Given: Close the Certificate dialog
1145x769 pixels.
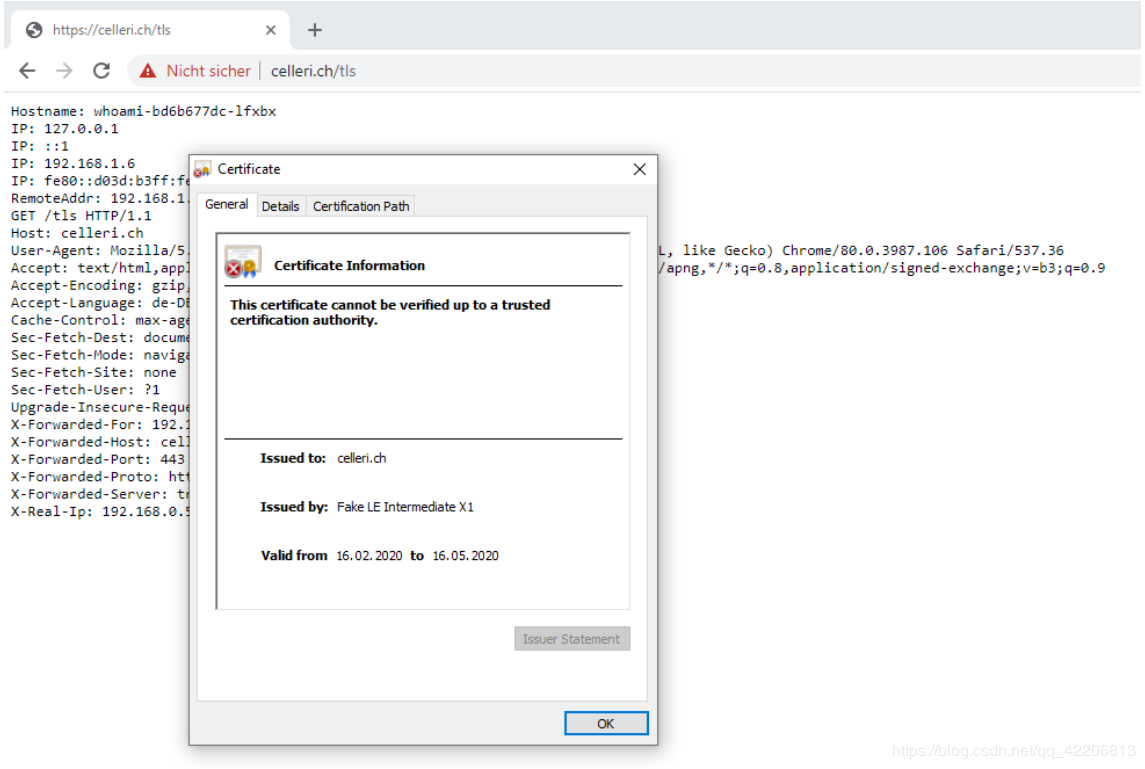Looking at the screenshot, I should (640, 169).
